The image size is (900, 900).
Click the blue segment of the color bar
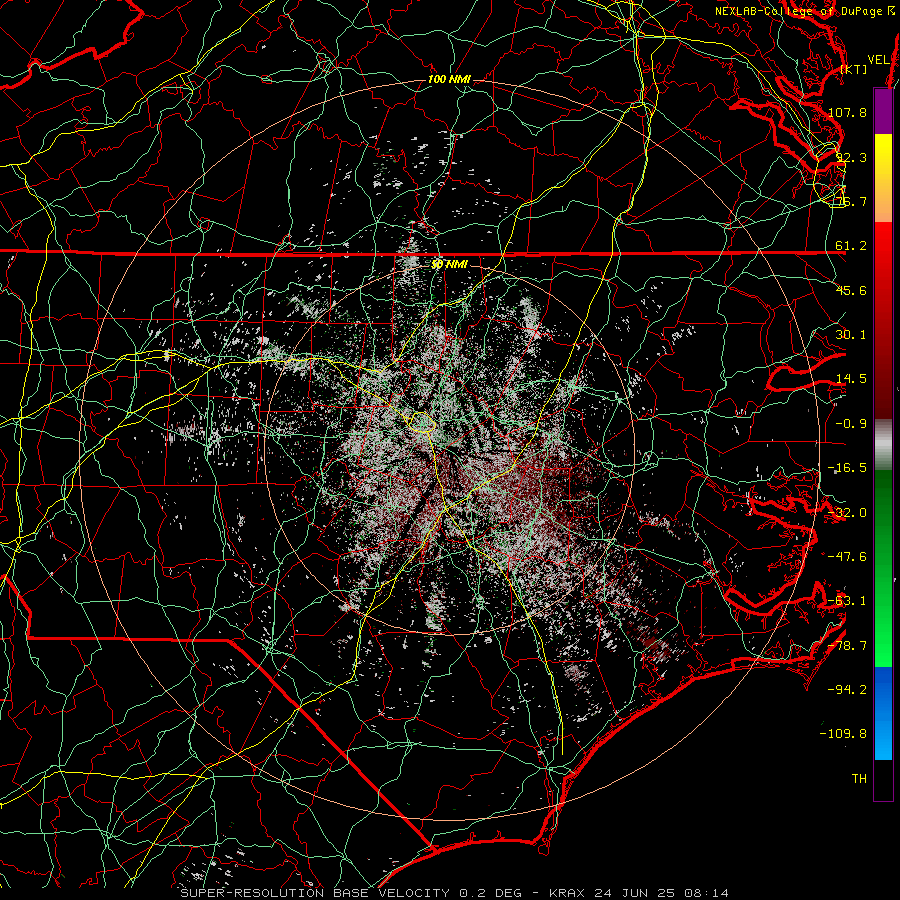click(x=883, y=713)
